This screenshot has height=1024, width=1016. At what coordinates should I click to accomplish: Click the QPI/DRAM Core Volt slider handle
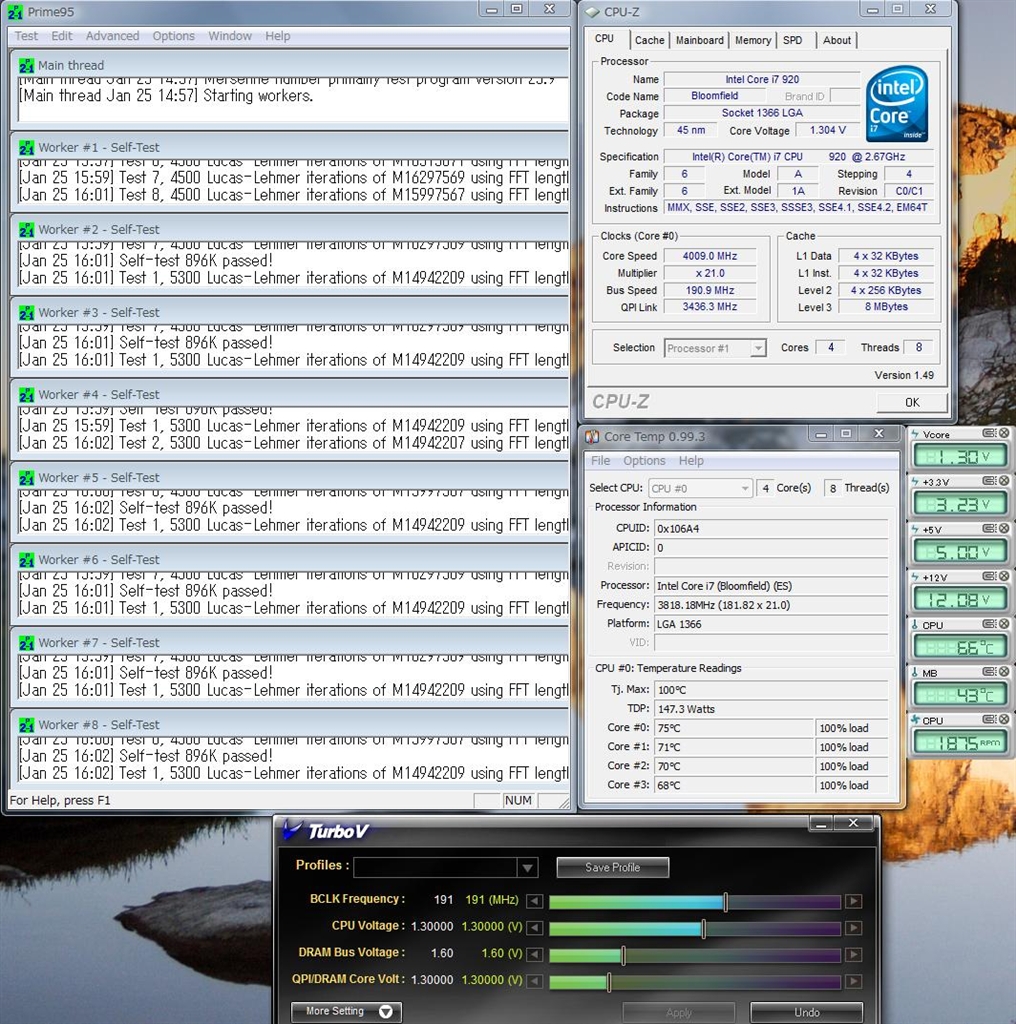click(x=609, y=982)
